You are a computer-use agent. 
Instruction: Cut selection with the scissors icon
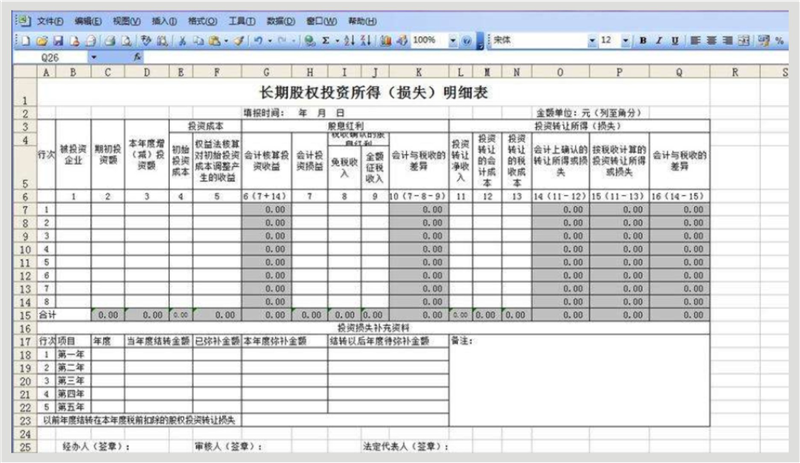point(182,40)
